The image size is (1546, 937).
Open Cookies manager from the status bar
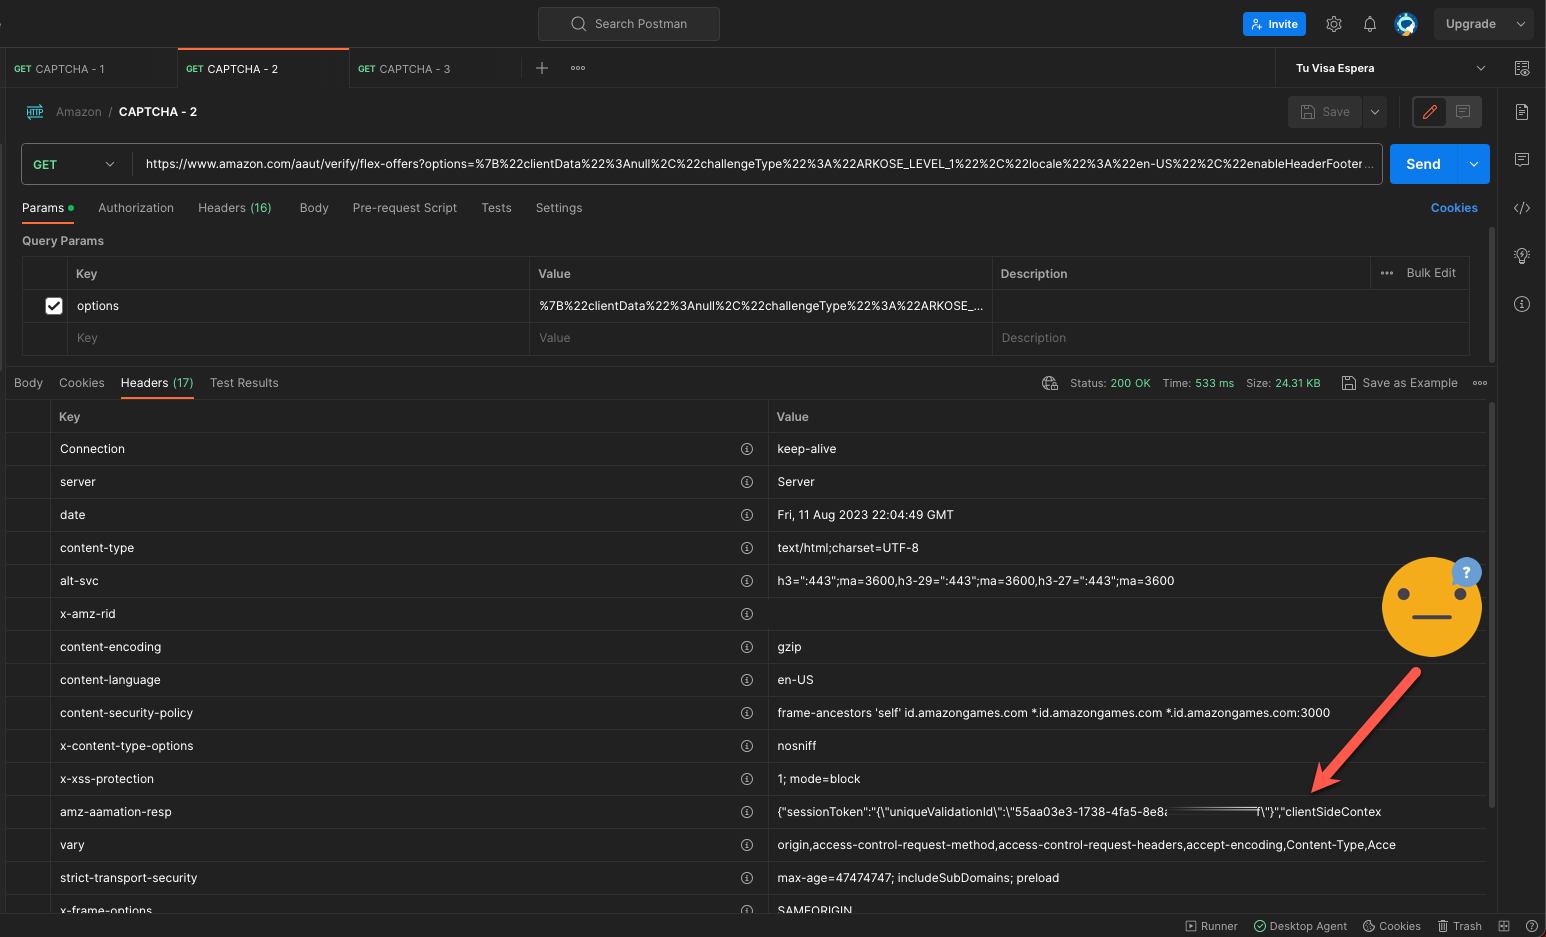[1391, 925]
